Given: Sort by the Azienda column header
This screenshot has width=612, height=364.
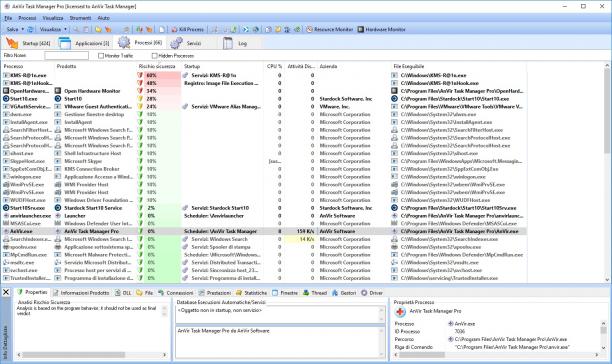Looking at the screenshot, I should [353, 66].
